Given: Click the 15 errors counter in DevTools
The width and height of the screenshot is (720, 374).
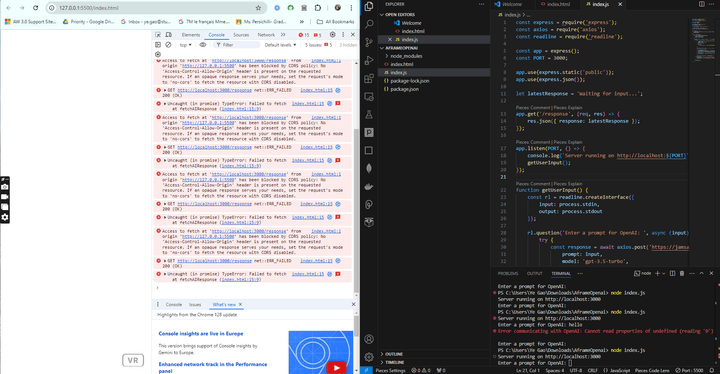Looking at the screenshot, I should [304, 35].
